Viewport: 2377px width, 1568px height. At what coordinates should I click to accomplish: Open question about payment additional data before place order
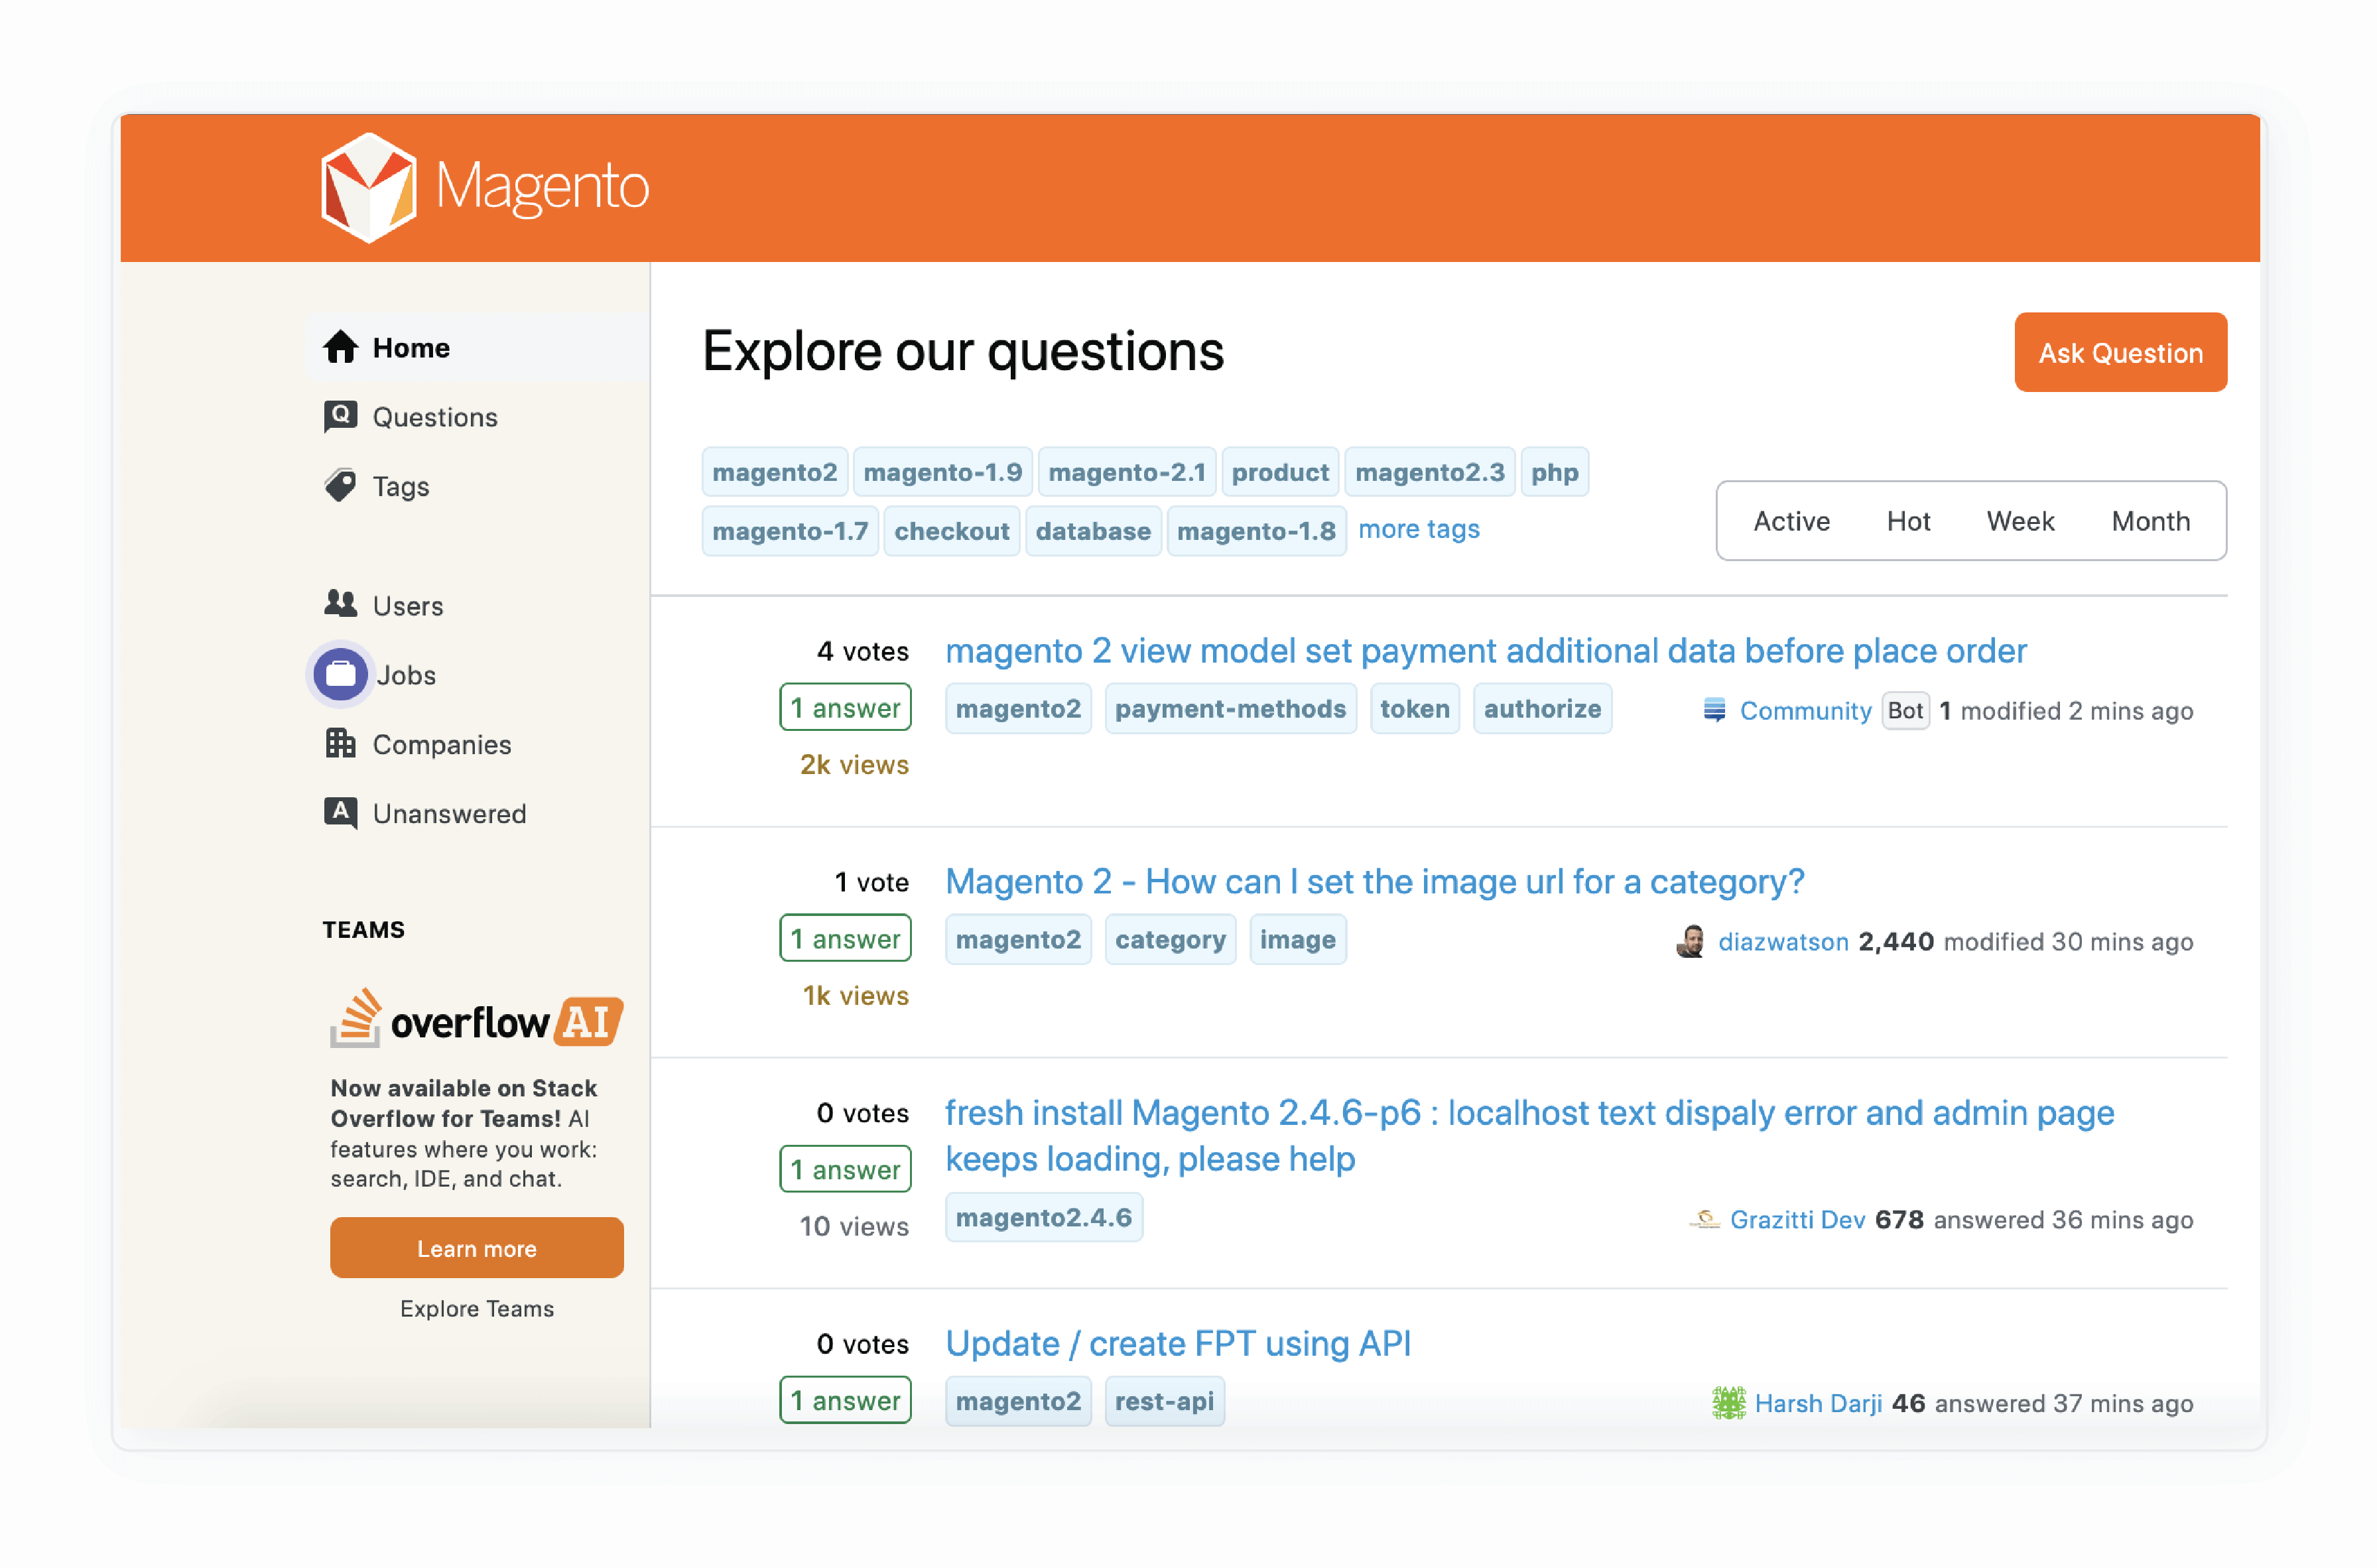[1485, 651]
